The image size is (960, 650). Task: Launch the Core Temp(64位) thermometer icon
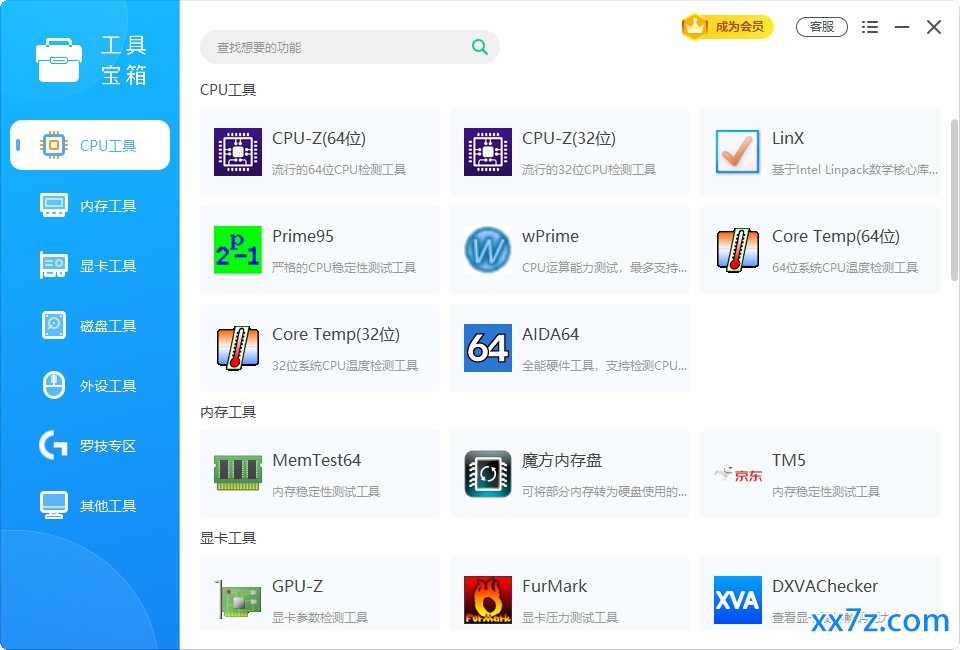(x=737, y=250)
